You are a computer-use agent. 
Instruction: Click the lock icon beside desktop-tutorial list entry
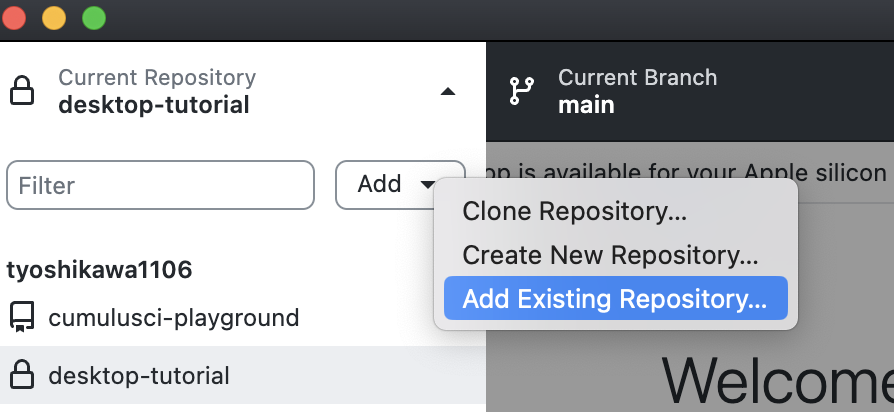(x=21, y=376)
